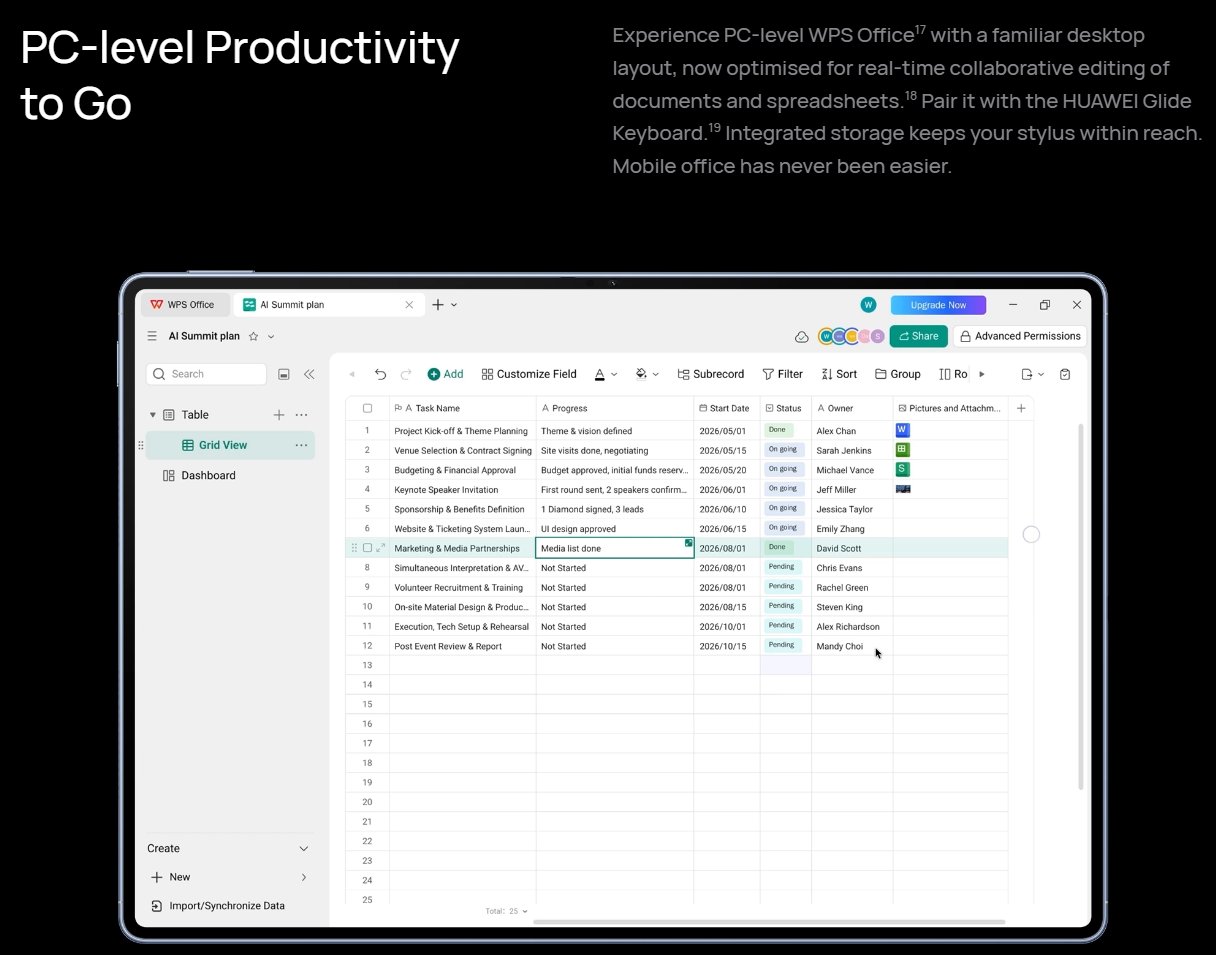Collapse the Table tree node
Image resolution: width=1216 pixels, height=955 pixels.
point(153,415)
